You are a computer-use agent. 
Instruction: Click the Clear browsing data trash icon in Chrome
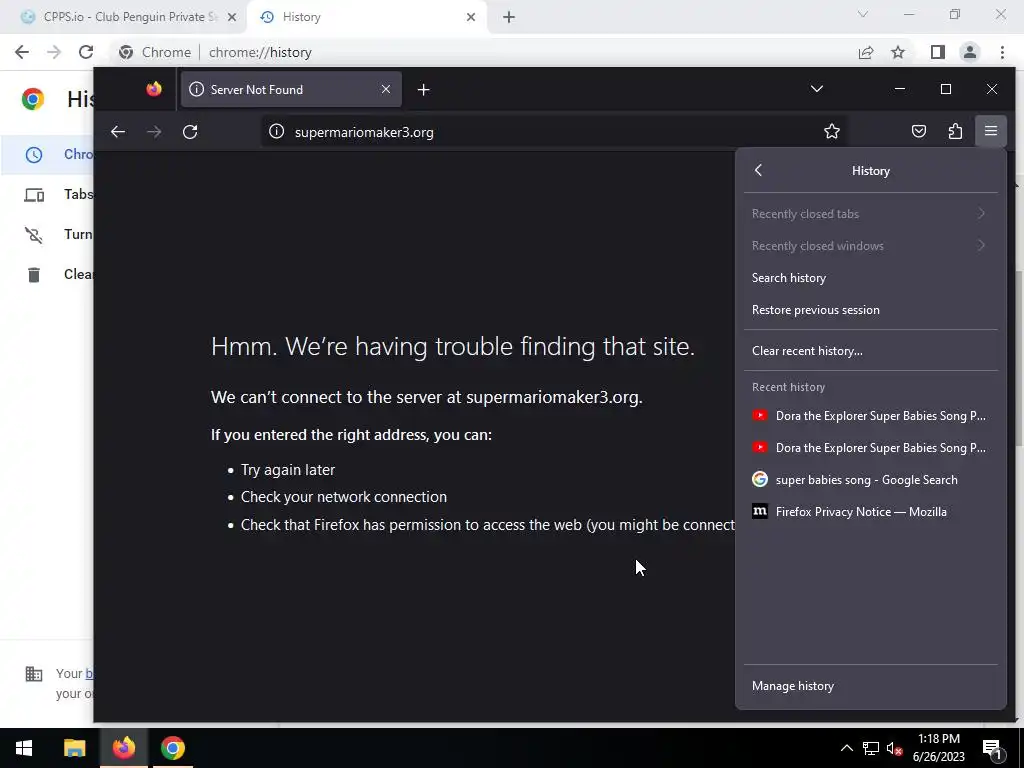click(34, 275)
